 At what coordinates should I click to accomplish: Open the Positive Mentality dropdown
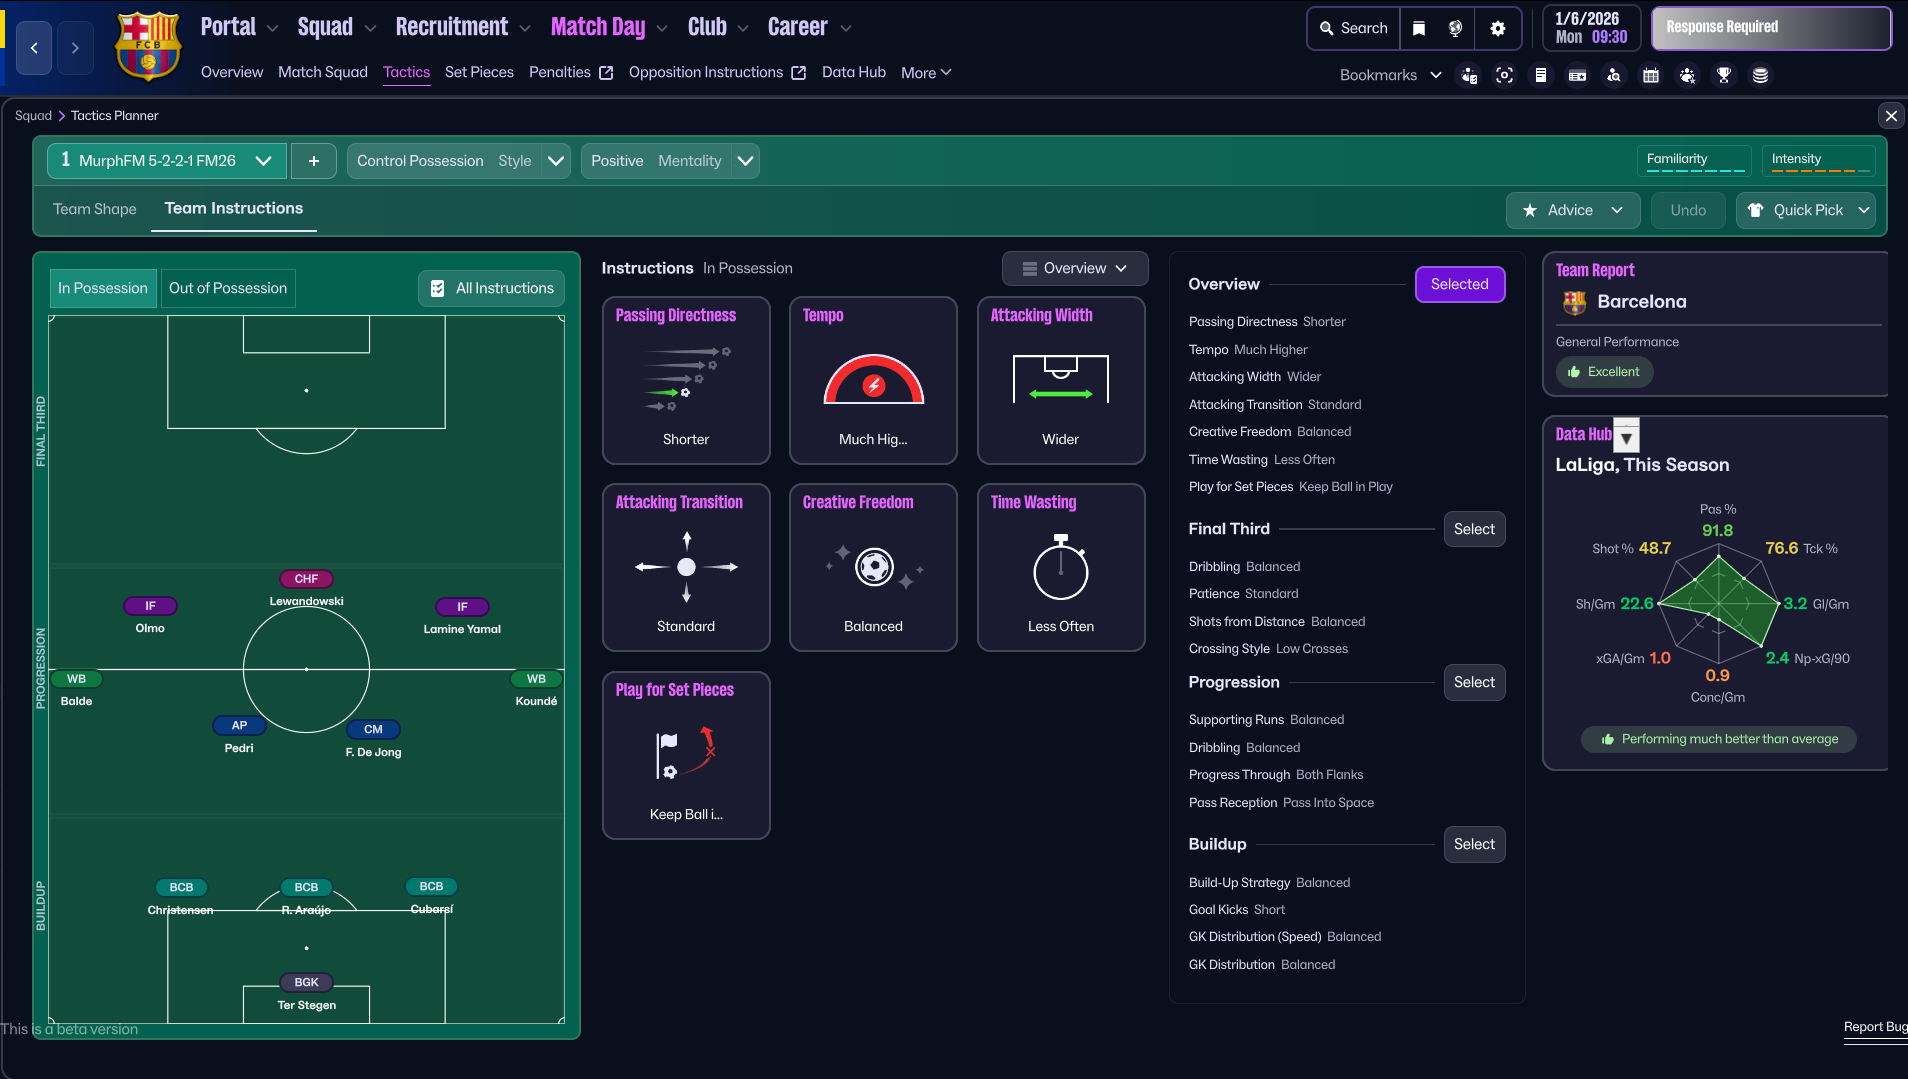click(x=744, y=161)
